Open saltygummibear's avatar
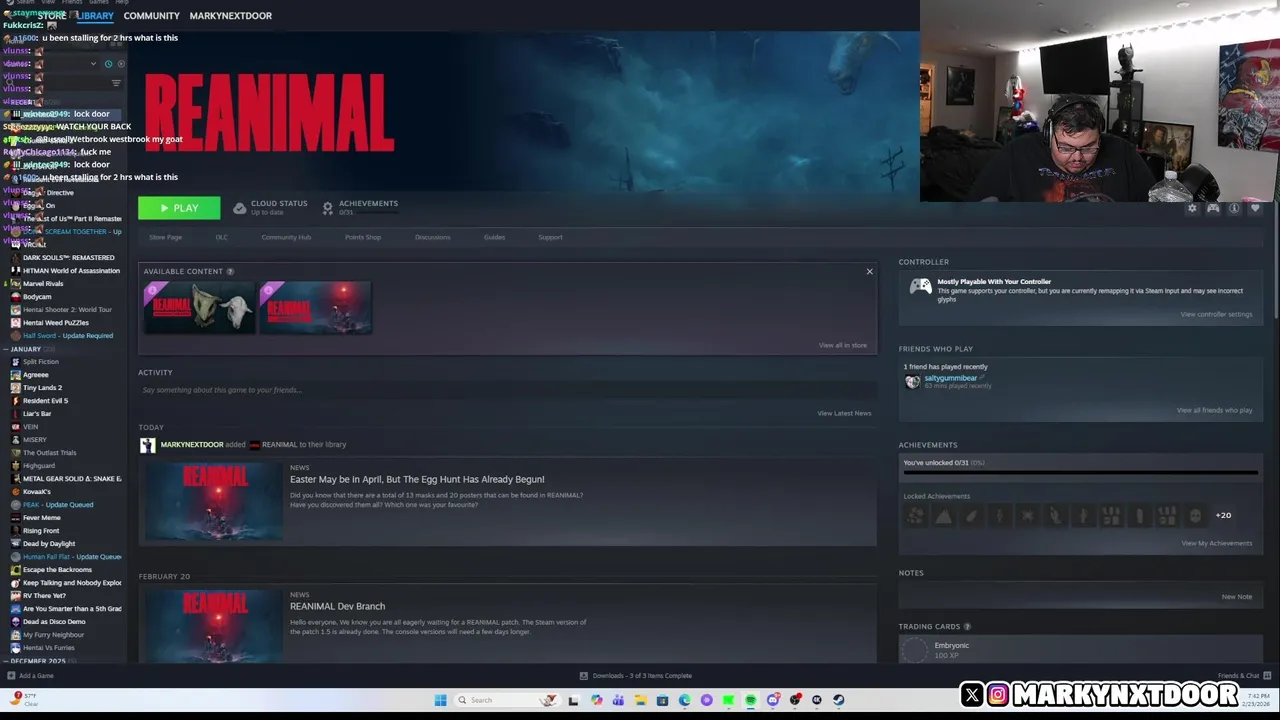 [x=912, y=381]
